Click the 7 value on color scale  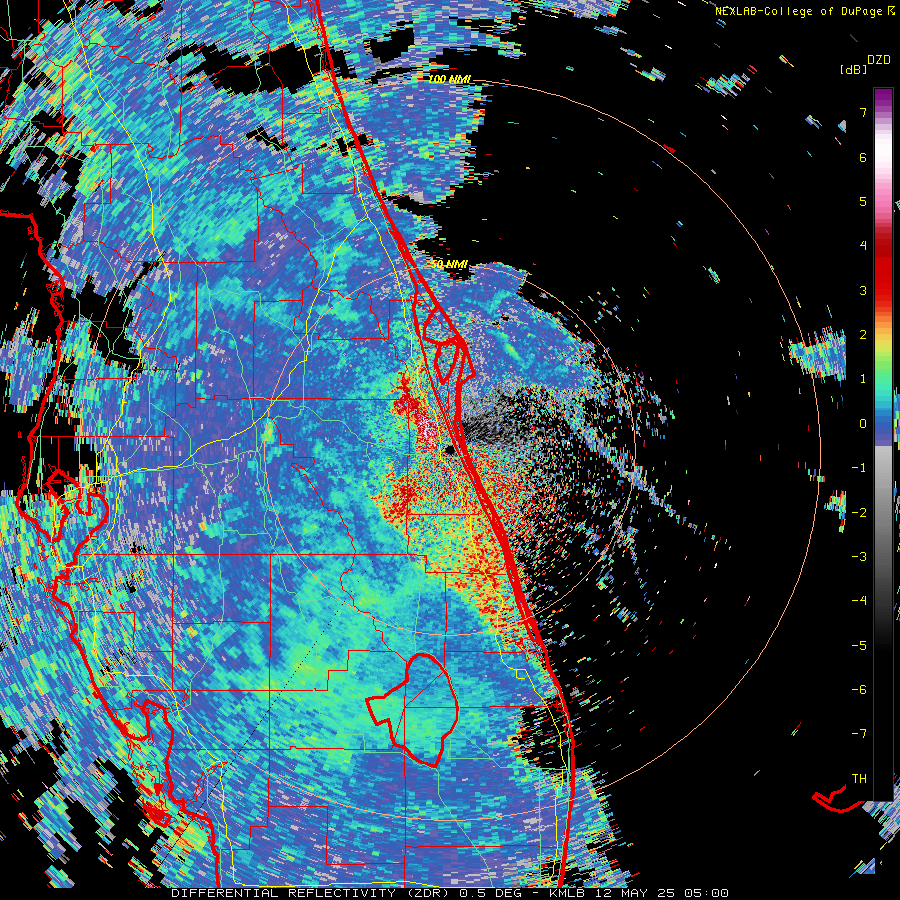coord(863,112)
